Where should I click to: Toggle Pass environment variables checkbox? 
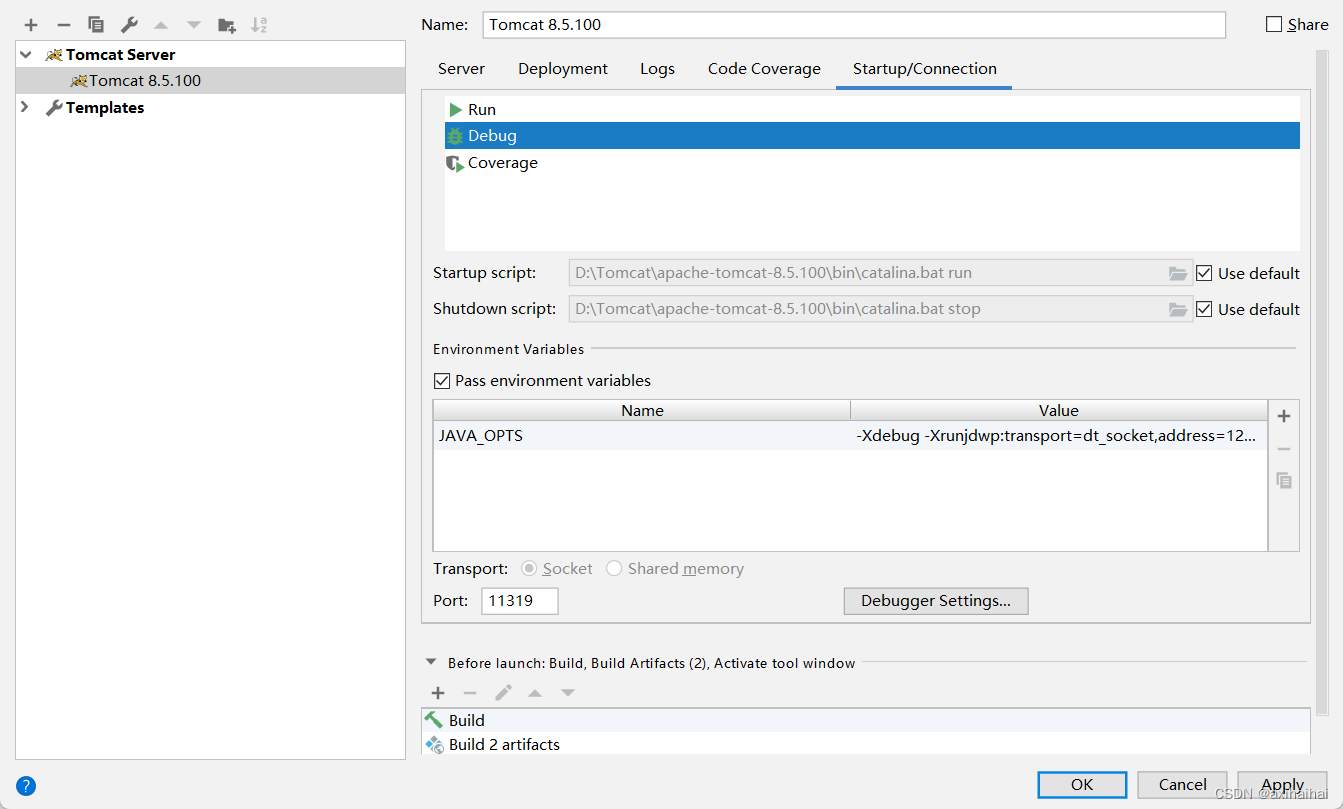441,381
